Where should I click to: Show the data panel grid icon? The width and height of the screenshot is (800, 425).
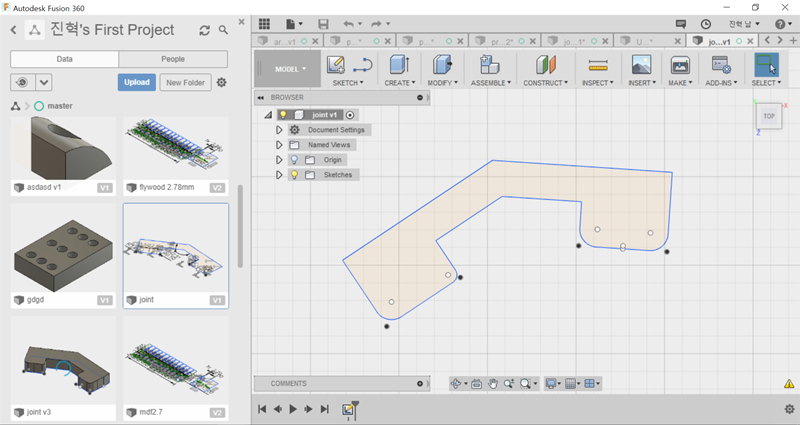coord(264,23)
